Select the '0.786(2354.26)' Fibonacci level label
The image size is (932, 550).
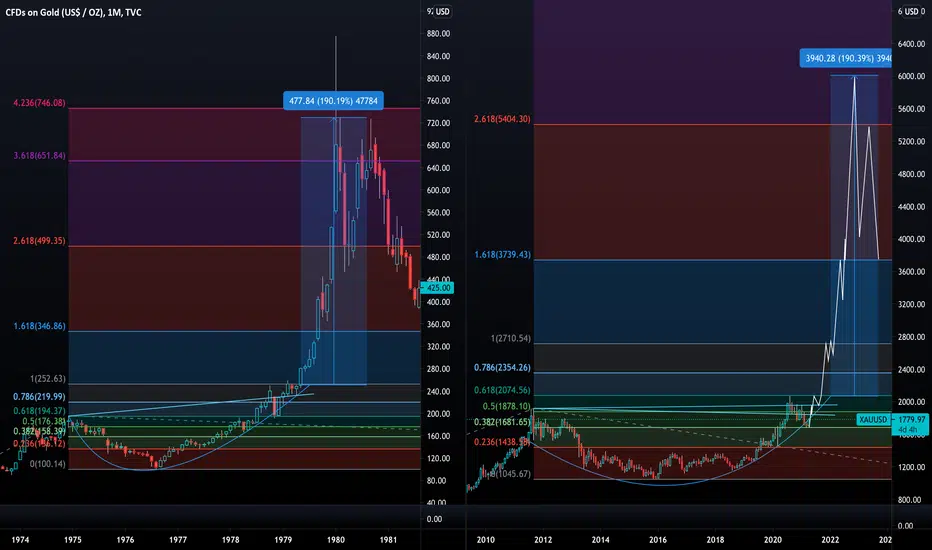pos(502,367)
